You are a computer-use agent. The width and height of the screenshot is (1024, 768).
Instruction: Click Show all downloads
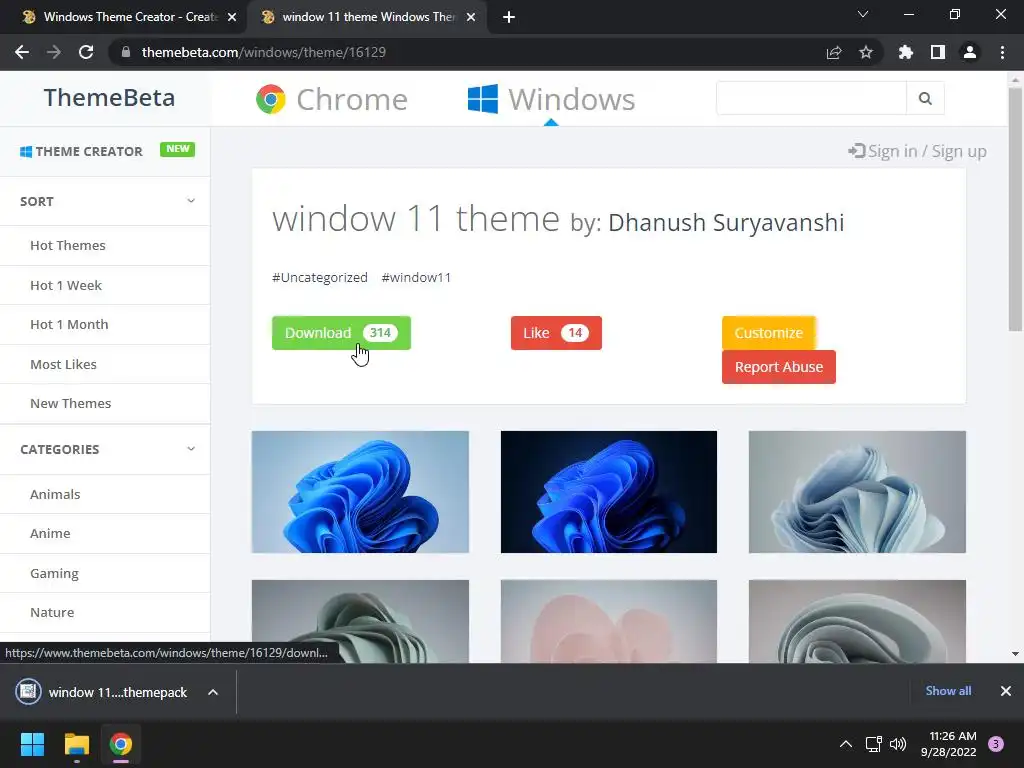click(948, 691)
